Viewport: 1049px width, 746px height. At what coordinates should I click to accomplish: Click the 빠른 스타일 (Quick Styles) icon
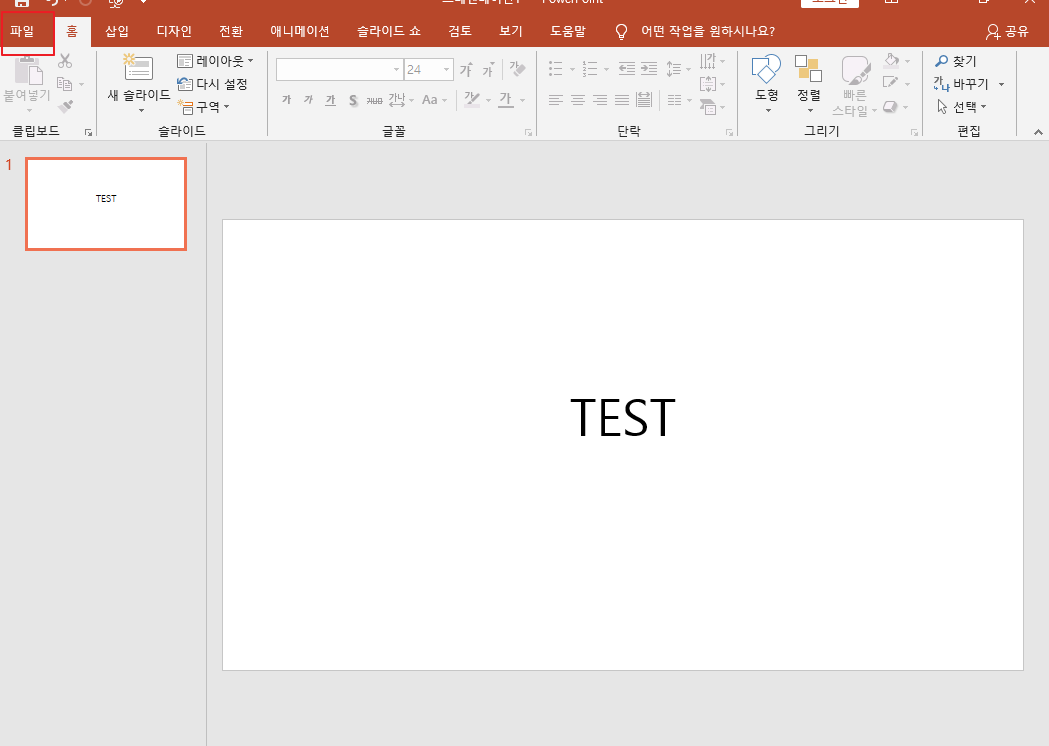coord(856,70)
